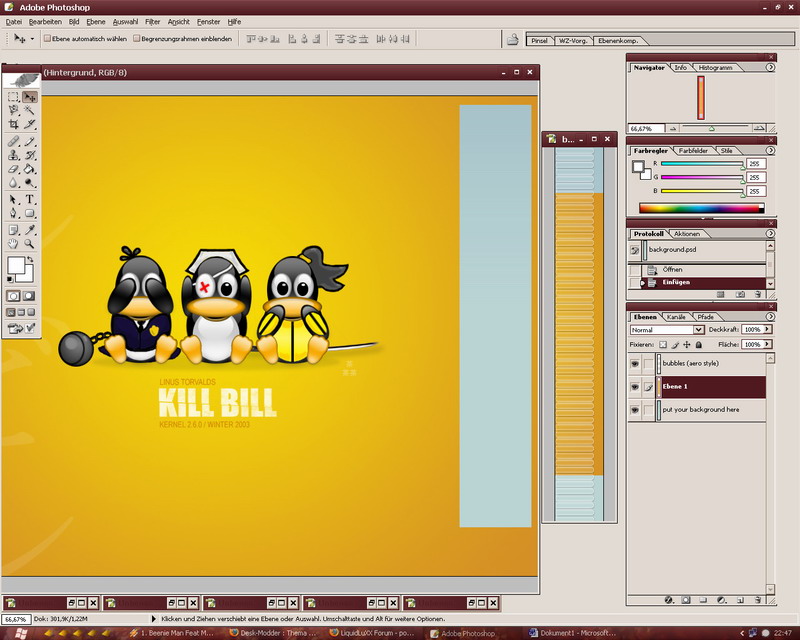Select the Shape tool
800x640 pixels.
(30, 213)
